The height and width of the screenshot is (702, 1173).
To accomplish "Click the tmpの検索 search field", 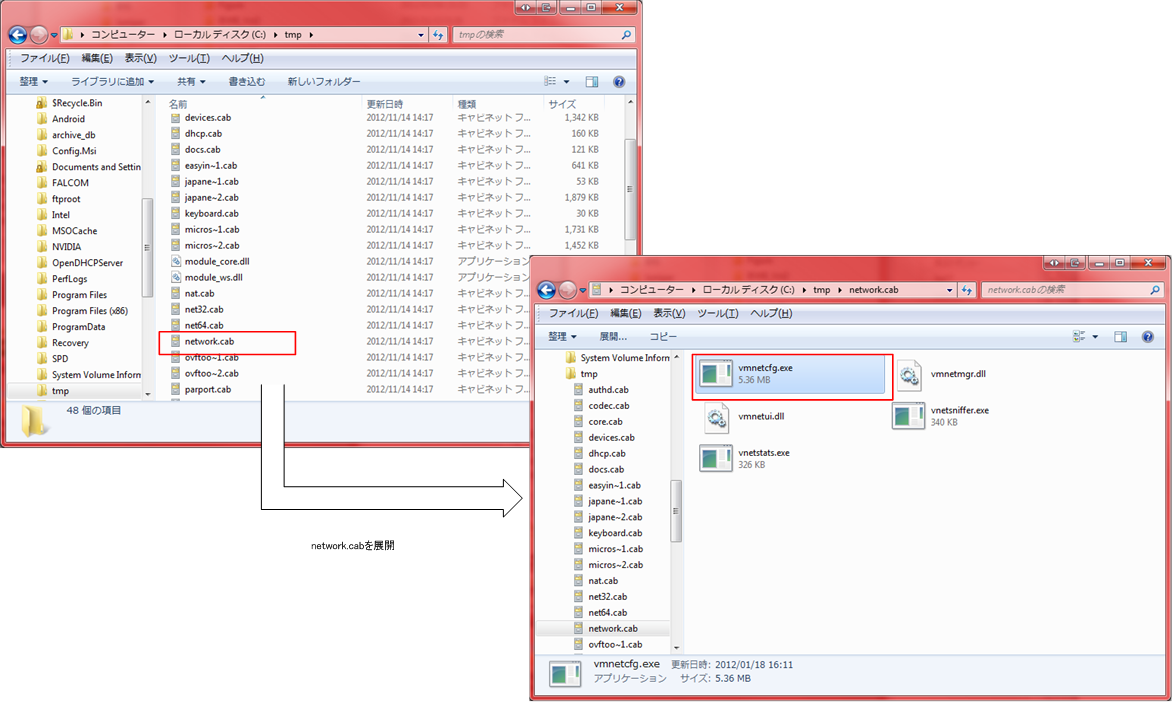I will tap(535, 35).
